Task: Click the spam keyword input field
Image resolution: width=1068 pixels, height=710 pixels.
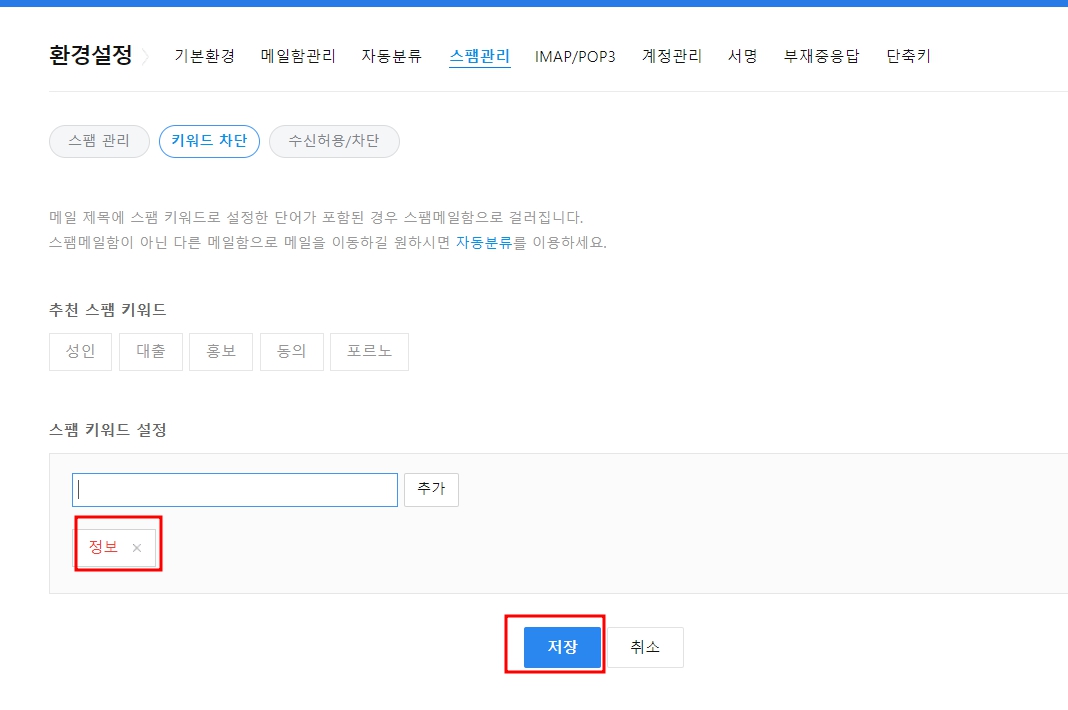Action: click(234, 489)
